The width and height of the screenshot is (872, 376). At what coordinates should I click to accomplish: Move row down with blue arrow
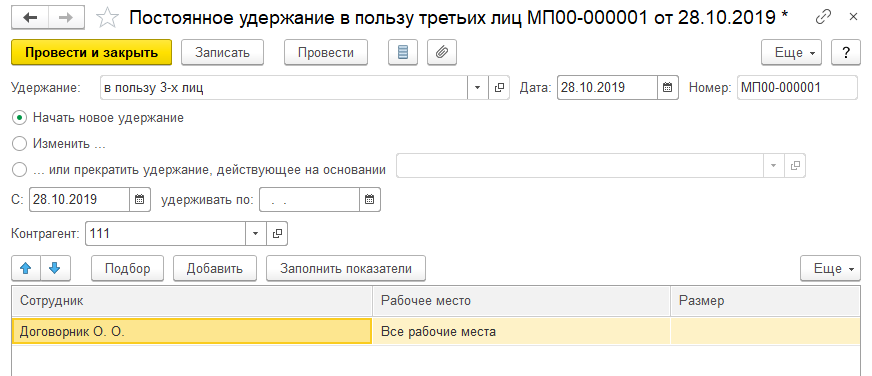[x=54, y=269]
